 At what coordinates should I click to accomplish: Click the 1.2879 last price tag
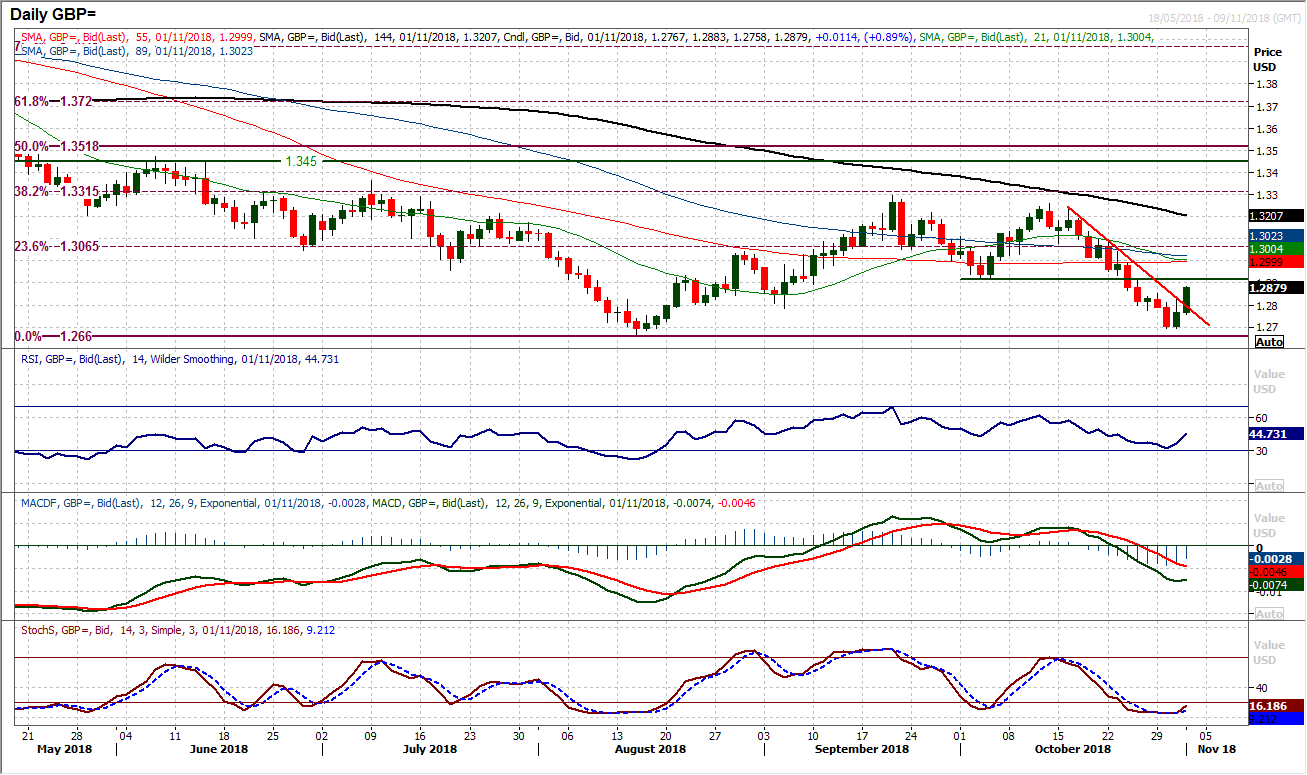(x=1276, y=288)
